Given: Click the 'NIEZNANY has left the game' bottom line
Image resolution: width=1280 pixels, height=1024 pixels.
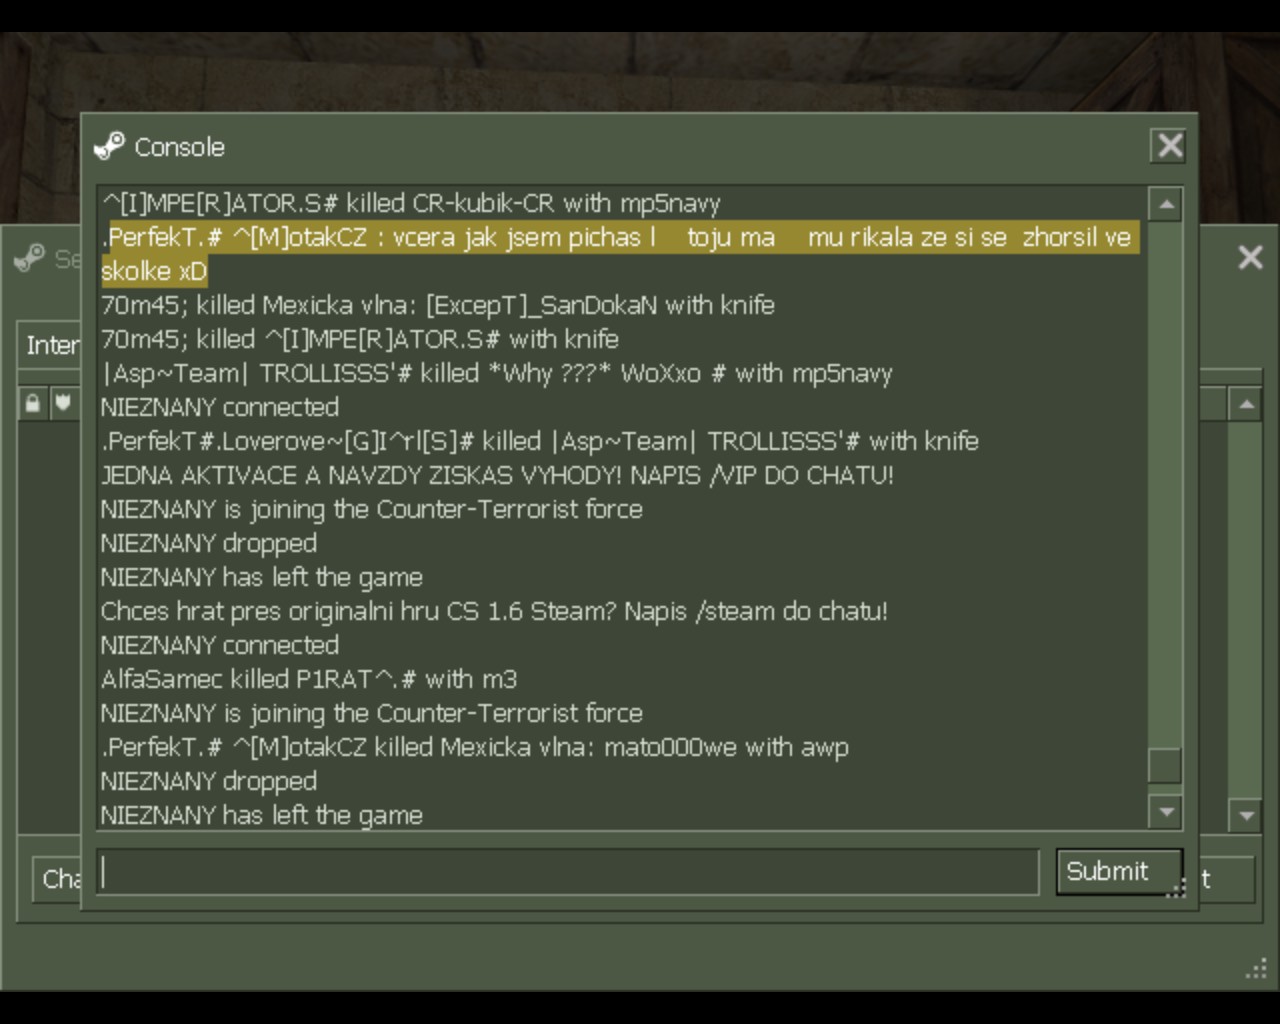Looking at the screenshot, I should click(x=262, y=815).
